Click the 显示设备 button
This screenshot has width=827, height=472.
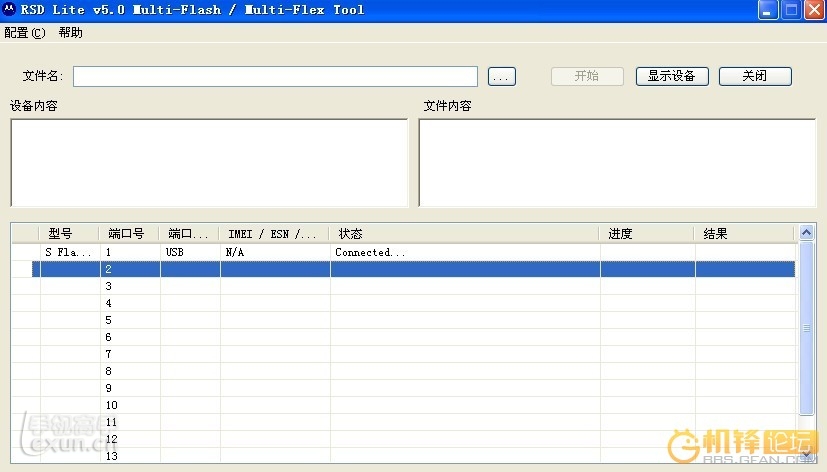(x=672, y=76)
